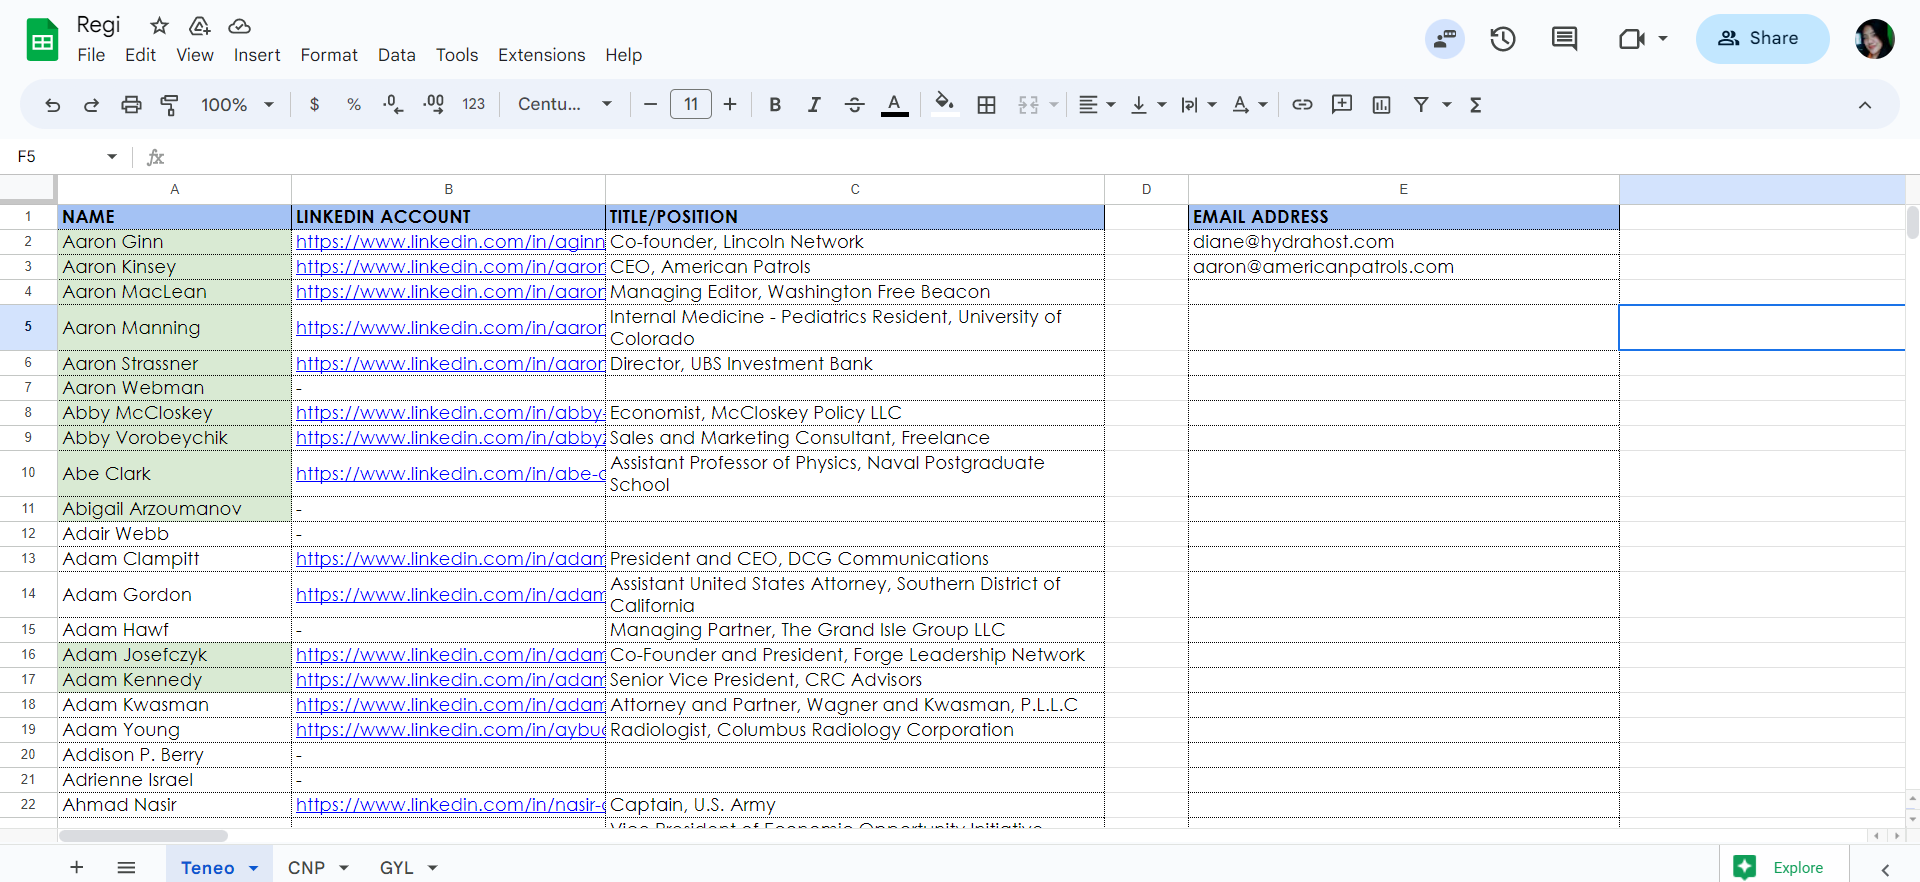1920x882 pixels.
Task: Open the zoom level dropdown
Action: pos(238,105)
